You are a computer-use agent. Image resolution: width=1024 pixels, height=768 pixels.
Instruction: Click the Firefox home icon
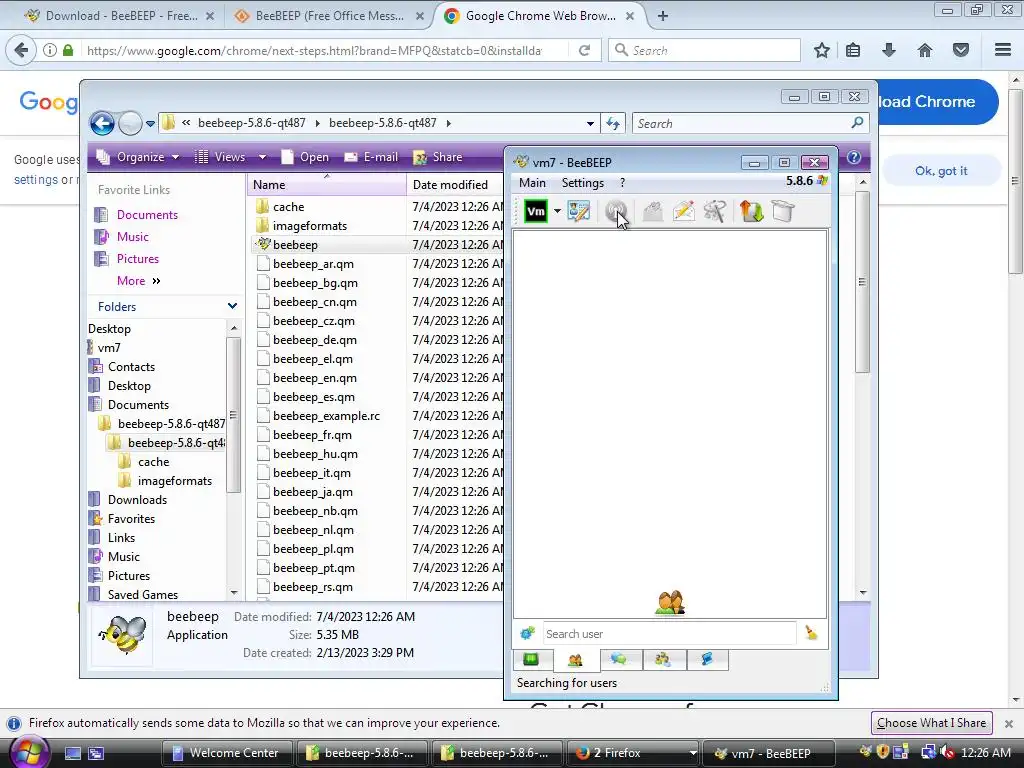(x=925, y=50)
